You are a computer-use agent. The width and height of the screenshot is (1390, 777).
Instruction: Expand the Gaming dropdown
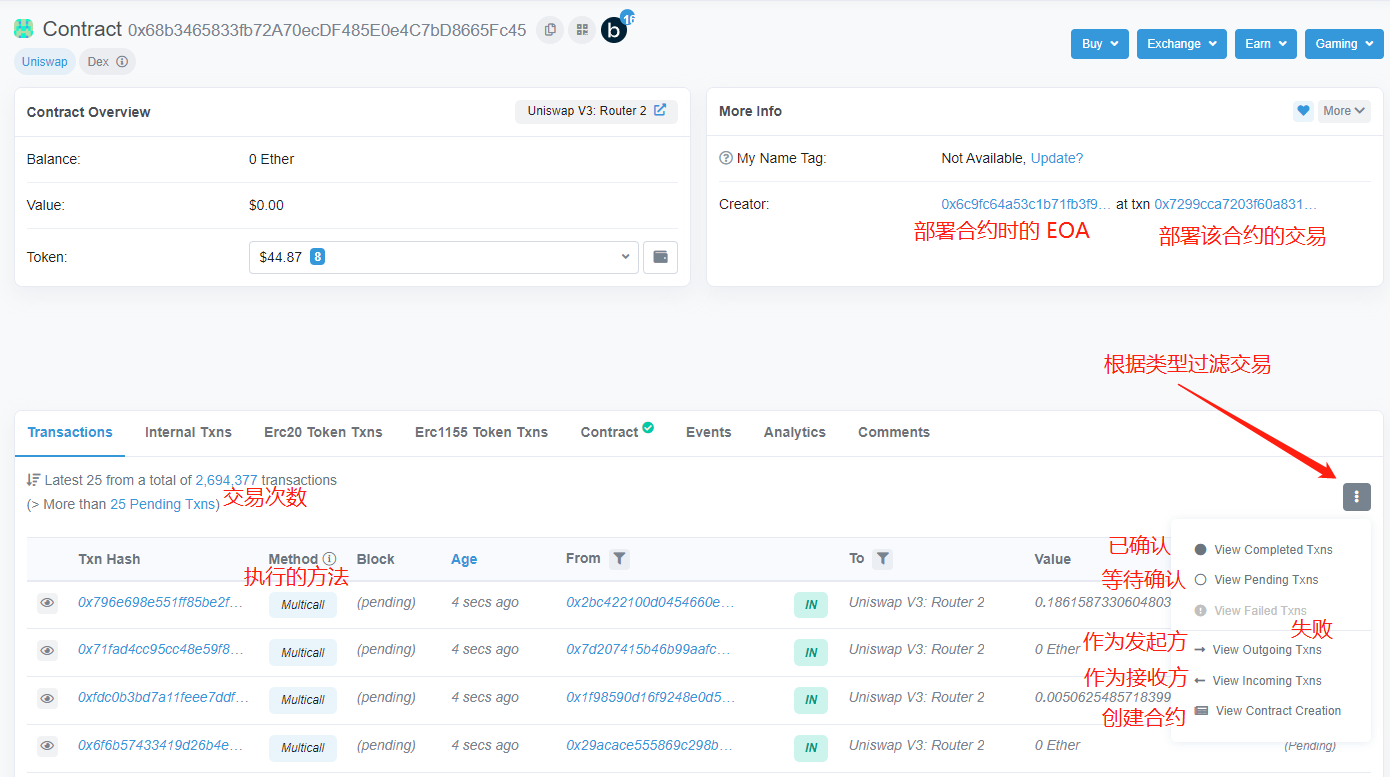[1344, 44]
